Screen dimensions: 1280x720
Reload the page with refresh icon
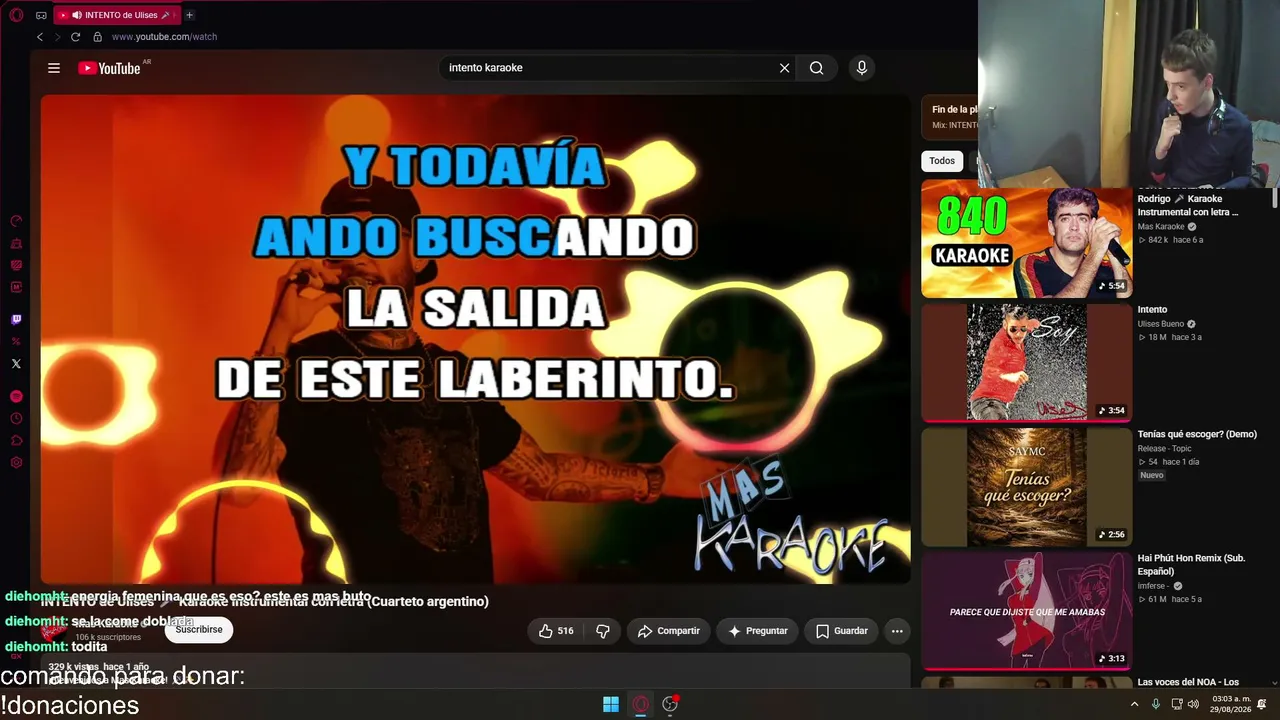75,37
